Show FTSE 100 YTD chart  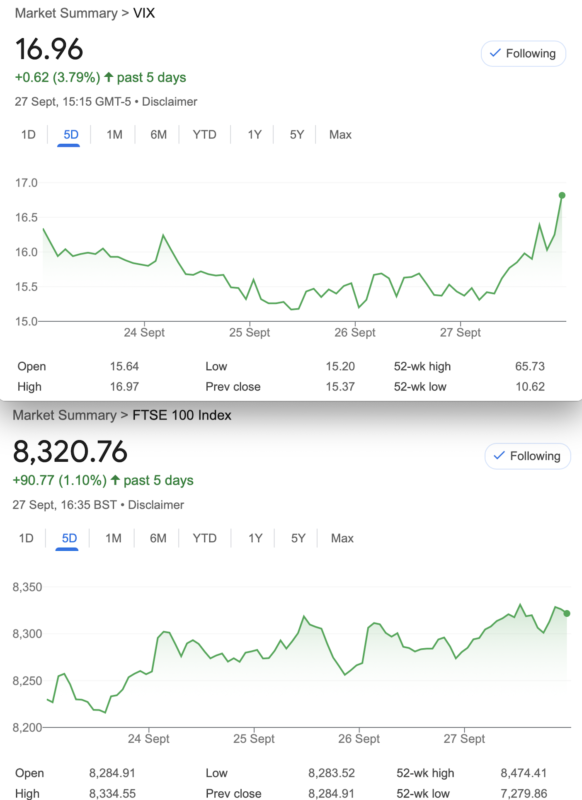pyautogui.click(x=204, y=538)
